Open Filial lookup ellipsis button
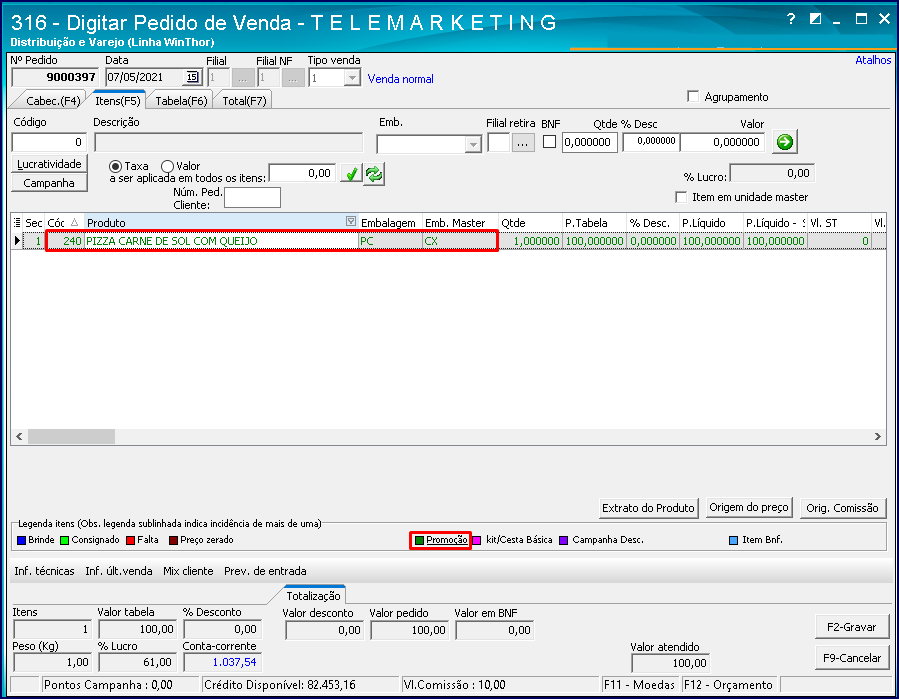Viewport: 899px width, 699px height. tap(243, 78)
